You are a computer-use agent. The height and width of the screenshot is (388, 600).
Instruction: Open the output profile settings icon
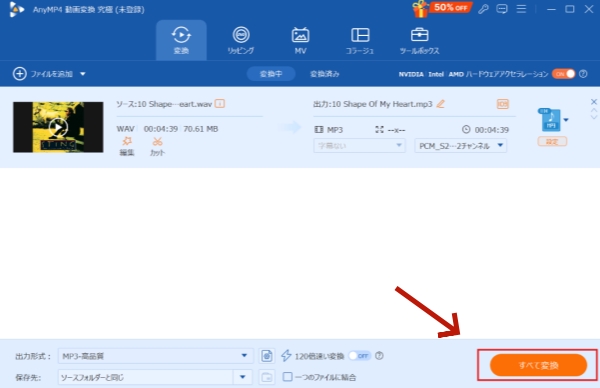(267, 356)
